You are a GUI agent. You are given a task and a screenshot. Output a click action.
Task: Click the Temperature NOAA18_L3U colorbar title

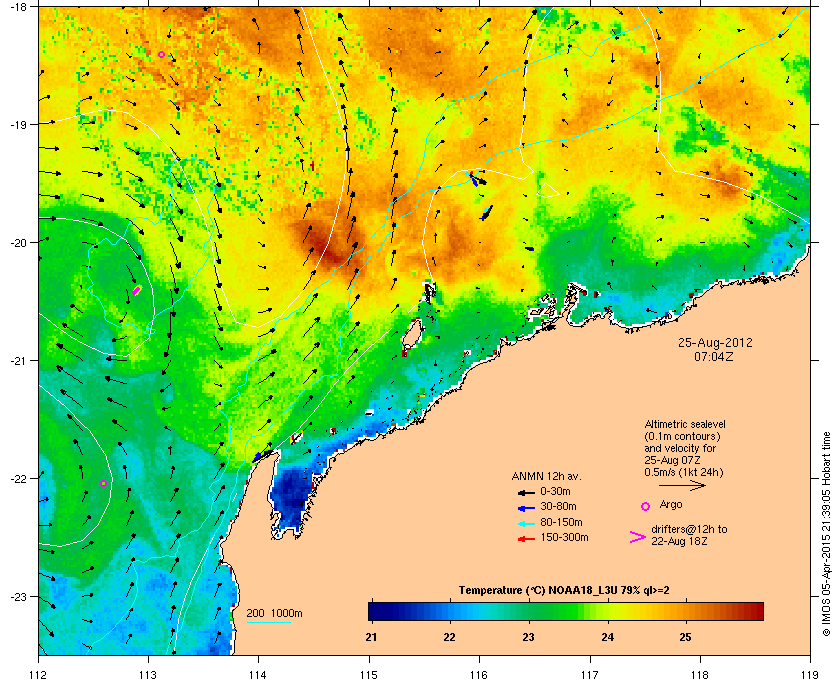click(x=564, y=591)
